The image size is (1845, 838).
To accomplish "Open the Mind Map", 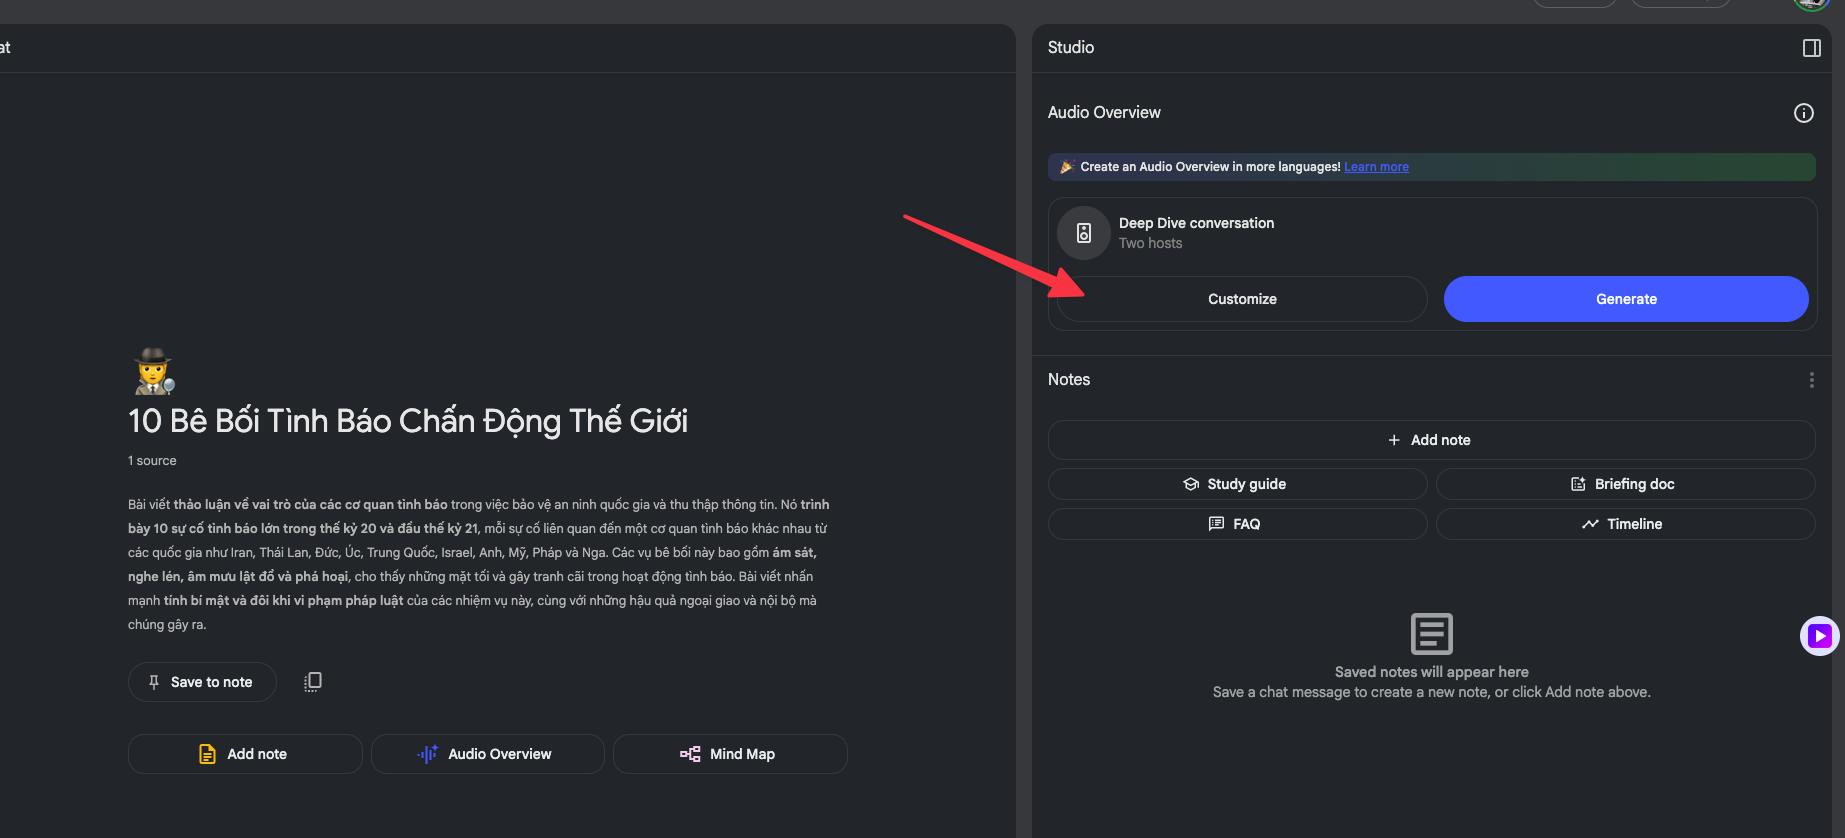I will coord(729,754).
